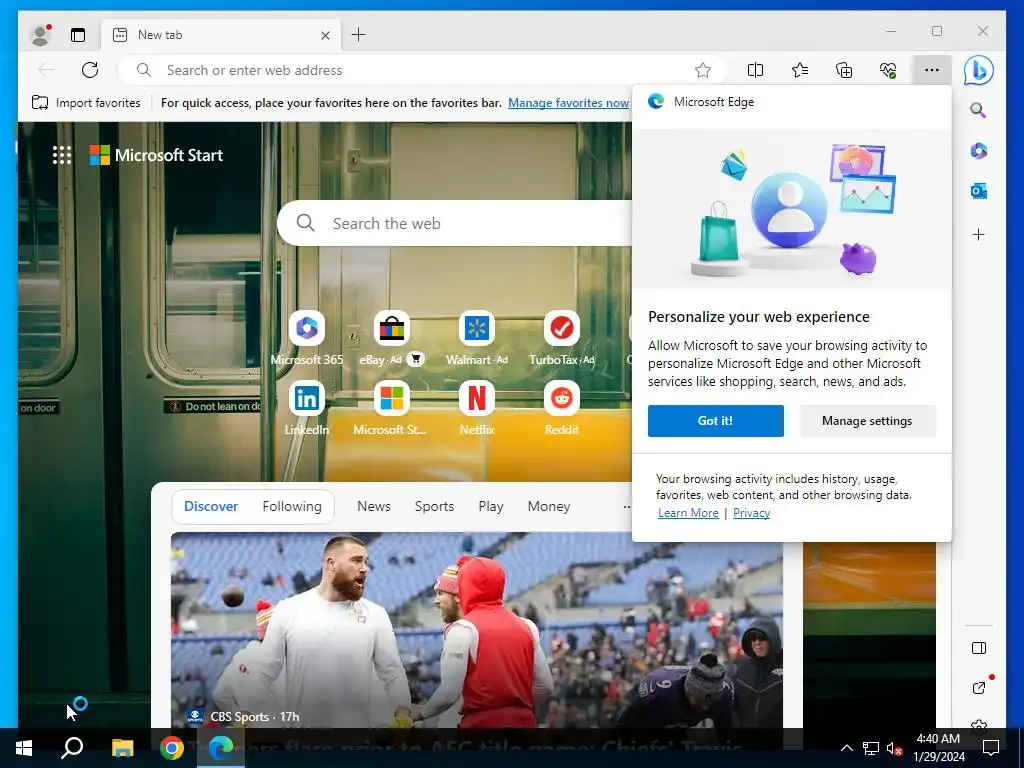Open CBS Sports article image
Image resolution: width=1024 pixels, height=768 pixels.
pyautogui.click(x=477, y=630)
